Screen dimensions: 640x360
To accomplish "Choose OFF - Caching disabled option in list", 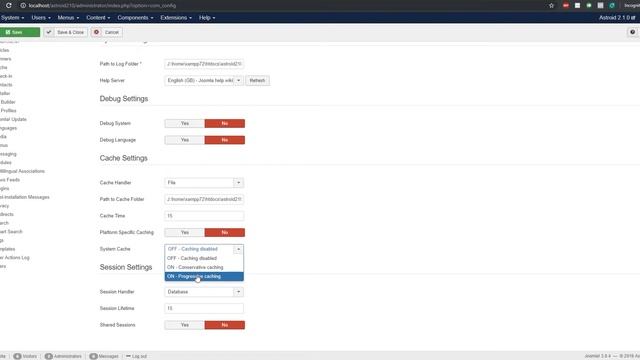I will [x=204, y=258].
